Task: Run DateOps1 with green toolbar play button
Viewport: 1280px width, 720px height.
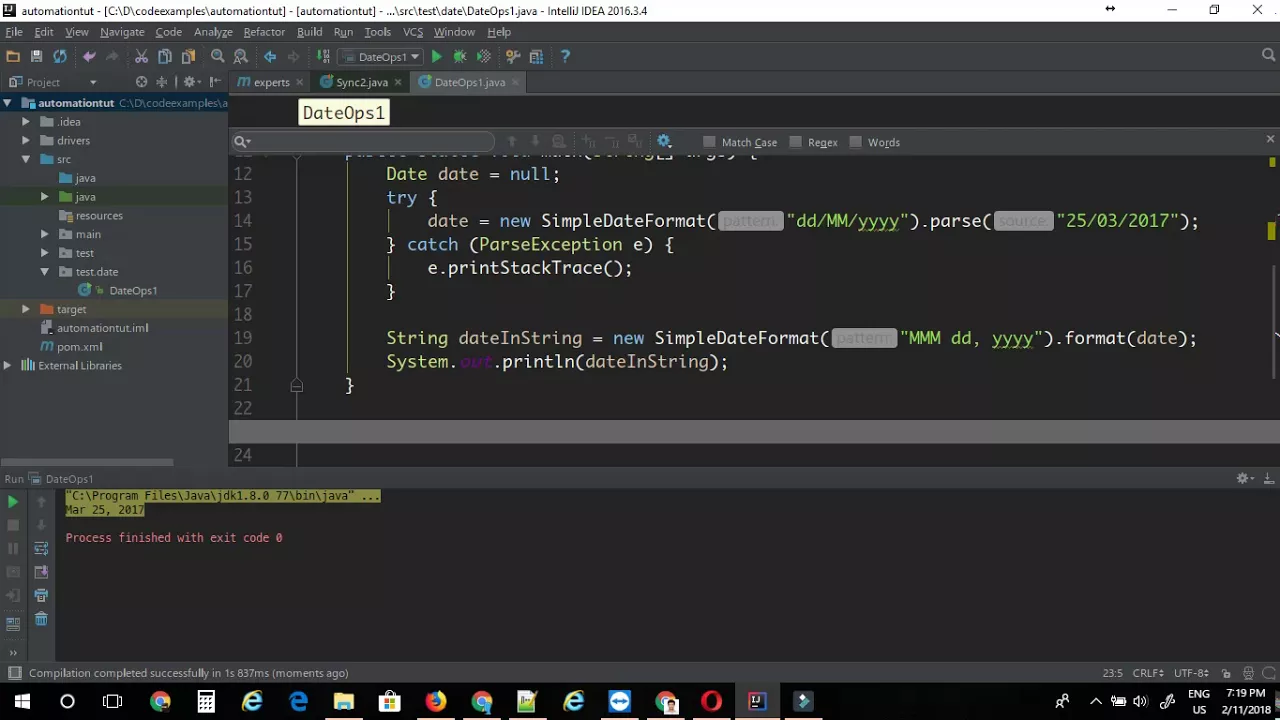Action: click(x=436, y=57)
